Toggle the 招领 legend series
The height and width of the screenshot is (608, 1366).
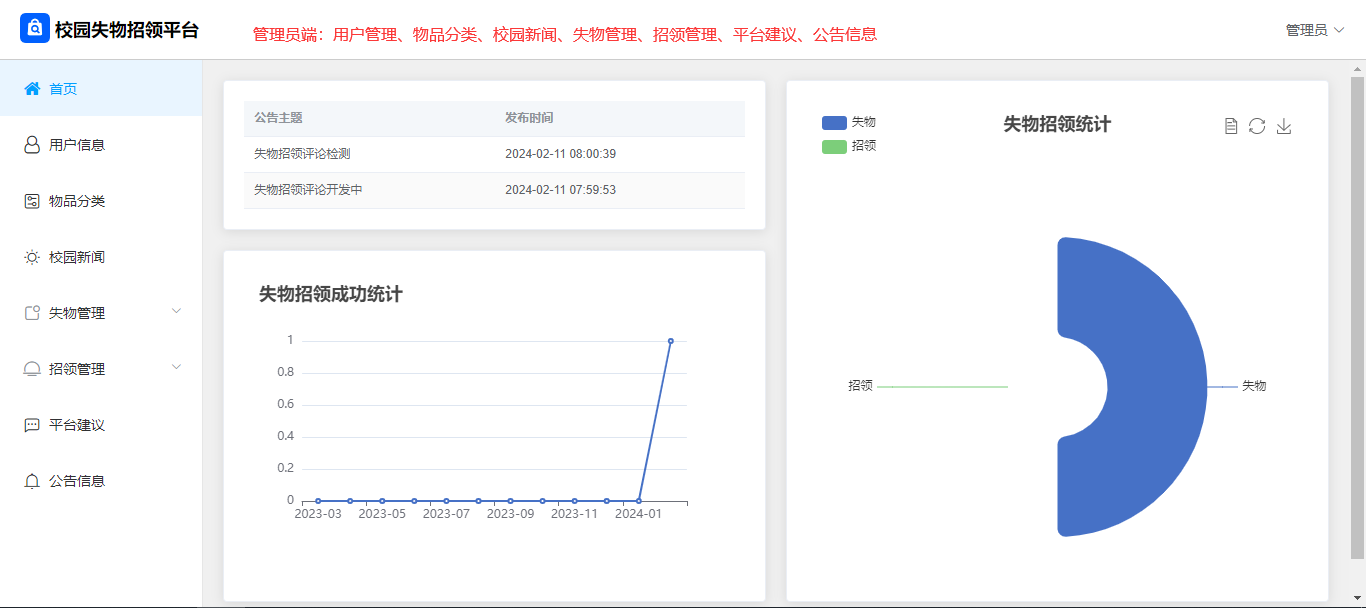(x=848, y=146)
